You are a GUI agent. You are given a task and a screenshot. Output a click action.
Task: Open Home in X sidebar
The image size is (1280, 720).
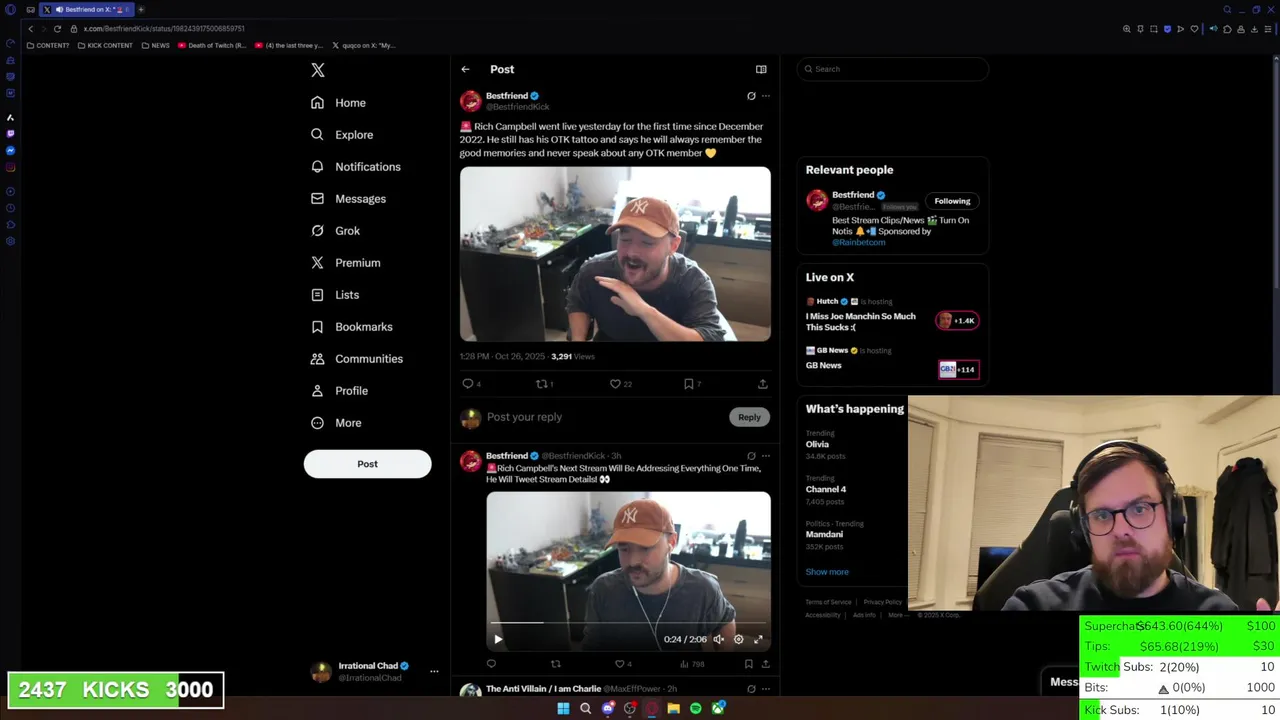[338, 103]
